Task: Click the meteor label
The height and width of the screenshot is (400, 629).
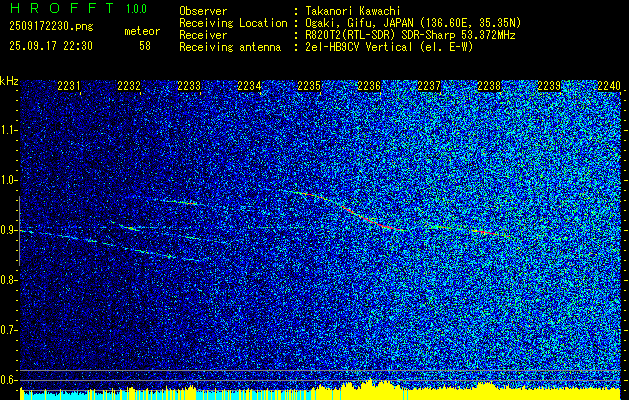Action: coord(142,31)
